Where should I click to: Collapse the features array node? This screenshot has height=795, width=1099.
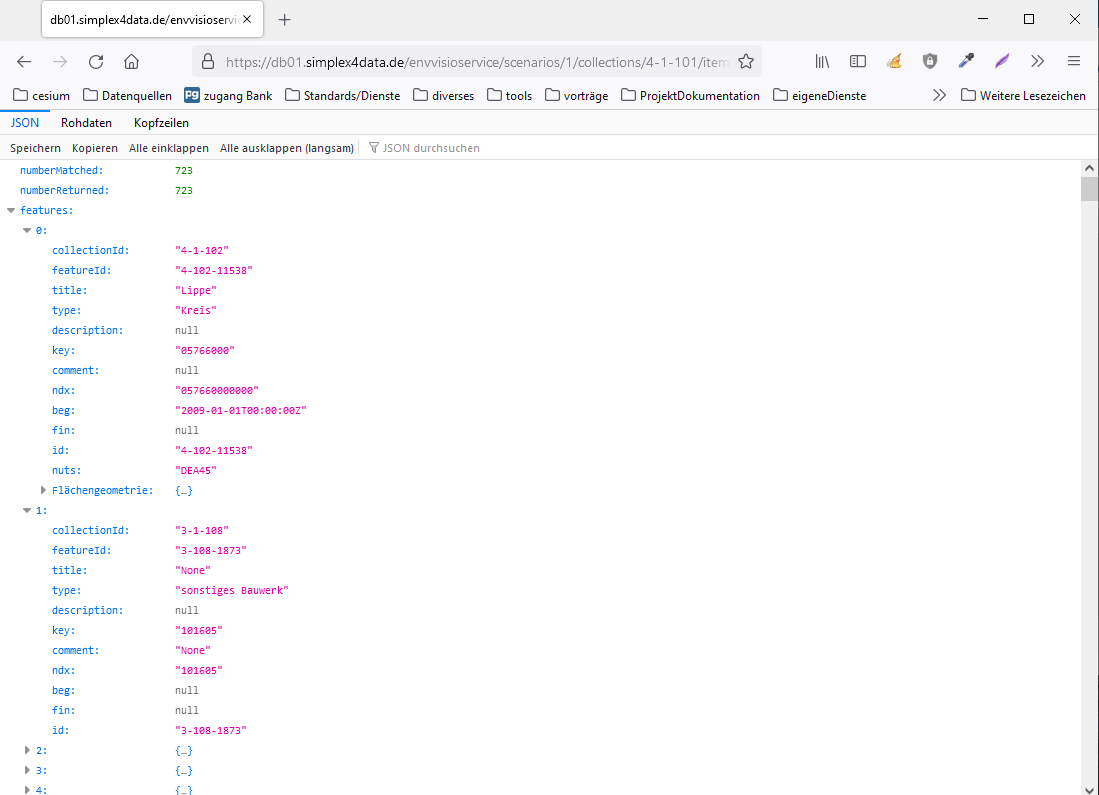tap(11, 211)
